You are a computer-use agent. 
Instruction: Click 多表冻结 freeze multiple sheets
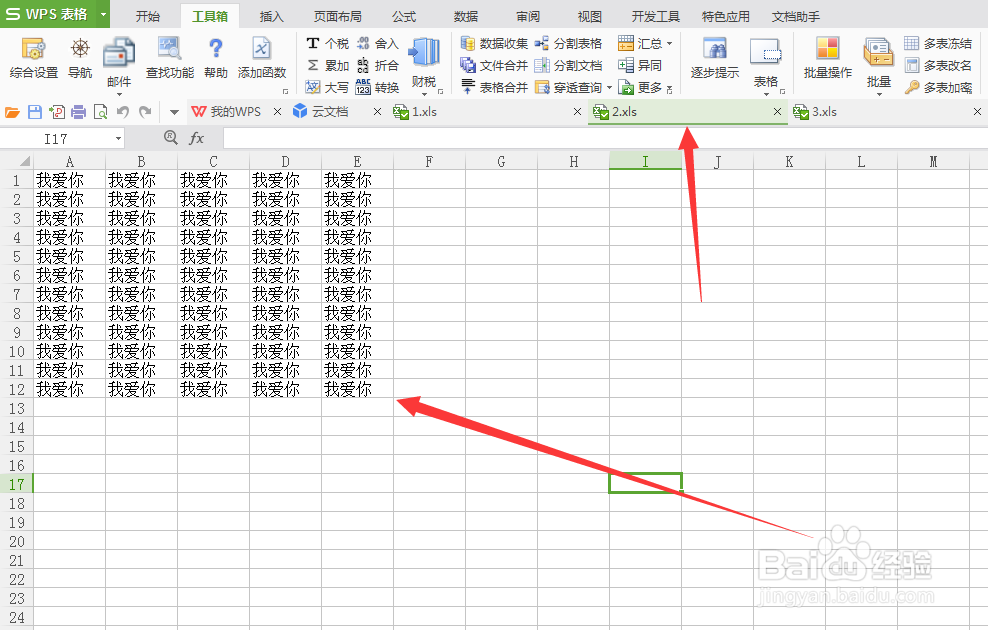coord(938,43)
